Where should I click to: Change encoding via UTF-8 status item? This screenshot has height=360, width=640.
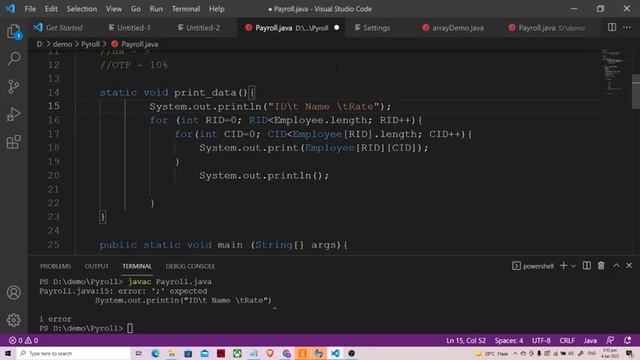(541, 340)
